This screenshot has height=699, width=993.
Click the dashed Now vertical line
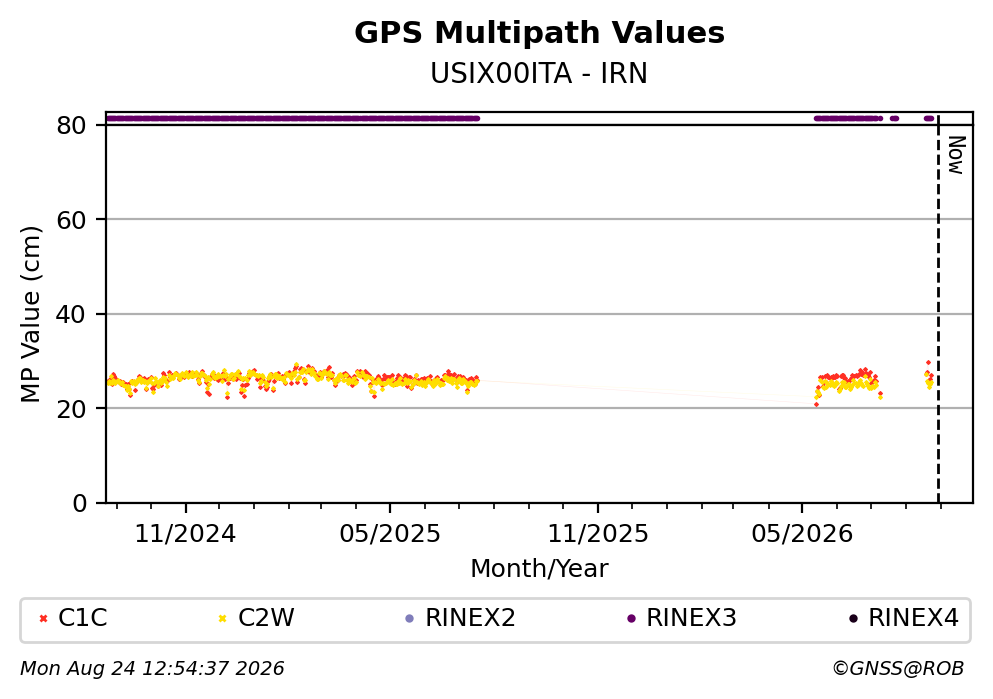(938, 309)
